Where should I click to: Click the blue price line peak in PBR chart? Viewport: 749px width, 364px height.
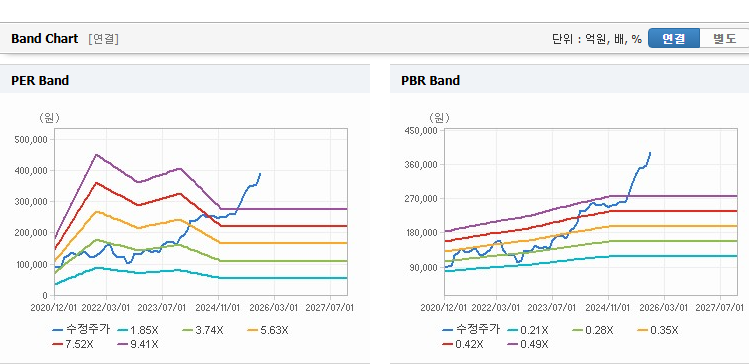(x=650, y=153)
